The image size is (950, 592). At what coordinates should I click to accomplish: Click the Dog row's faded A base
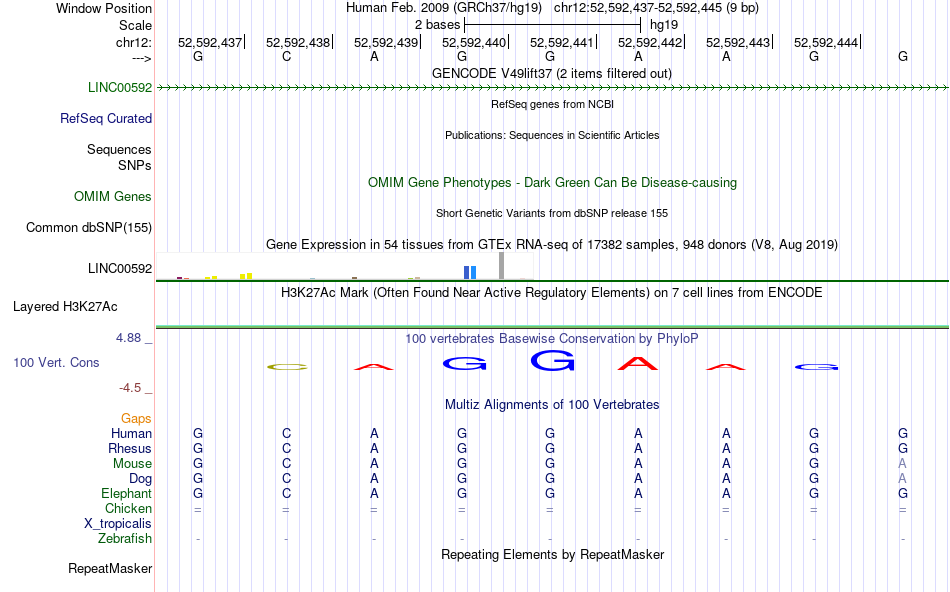[903, 479]
